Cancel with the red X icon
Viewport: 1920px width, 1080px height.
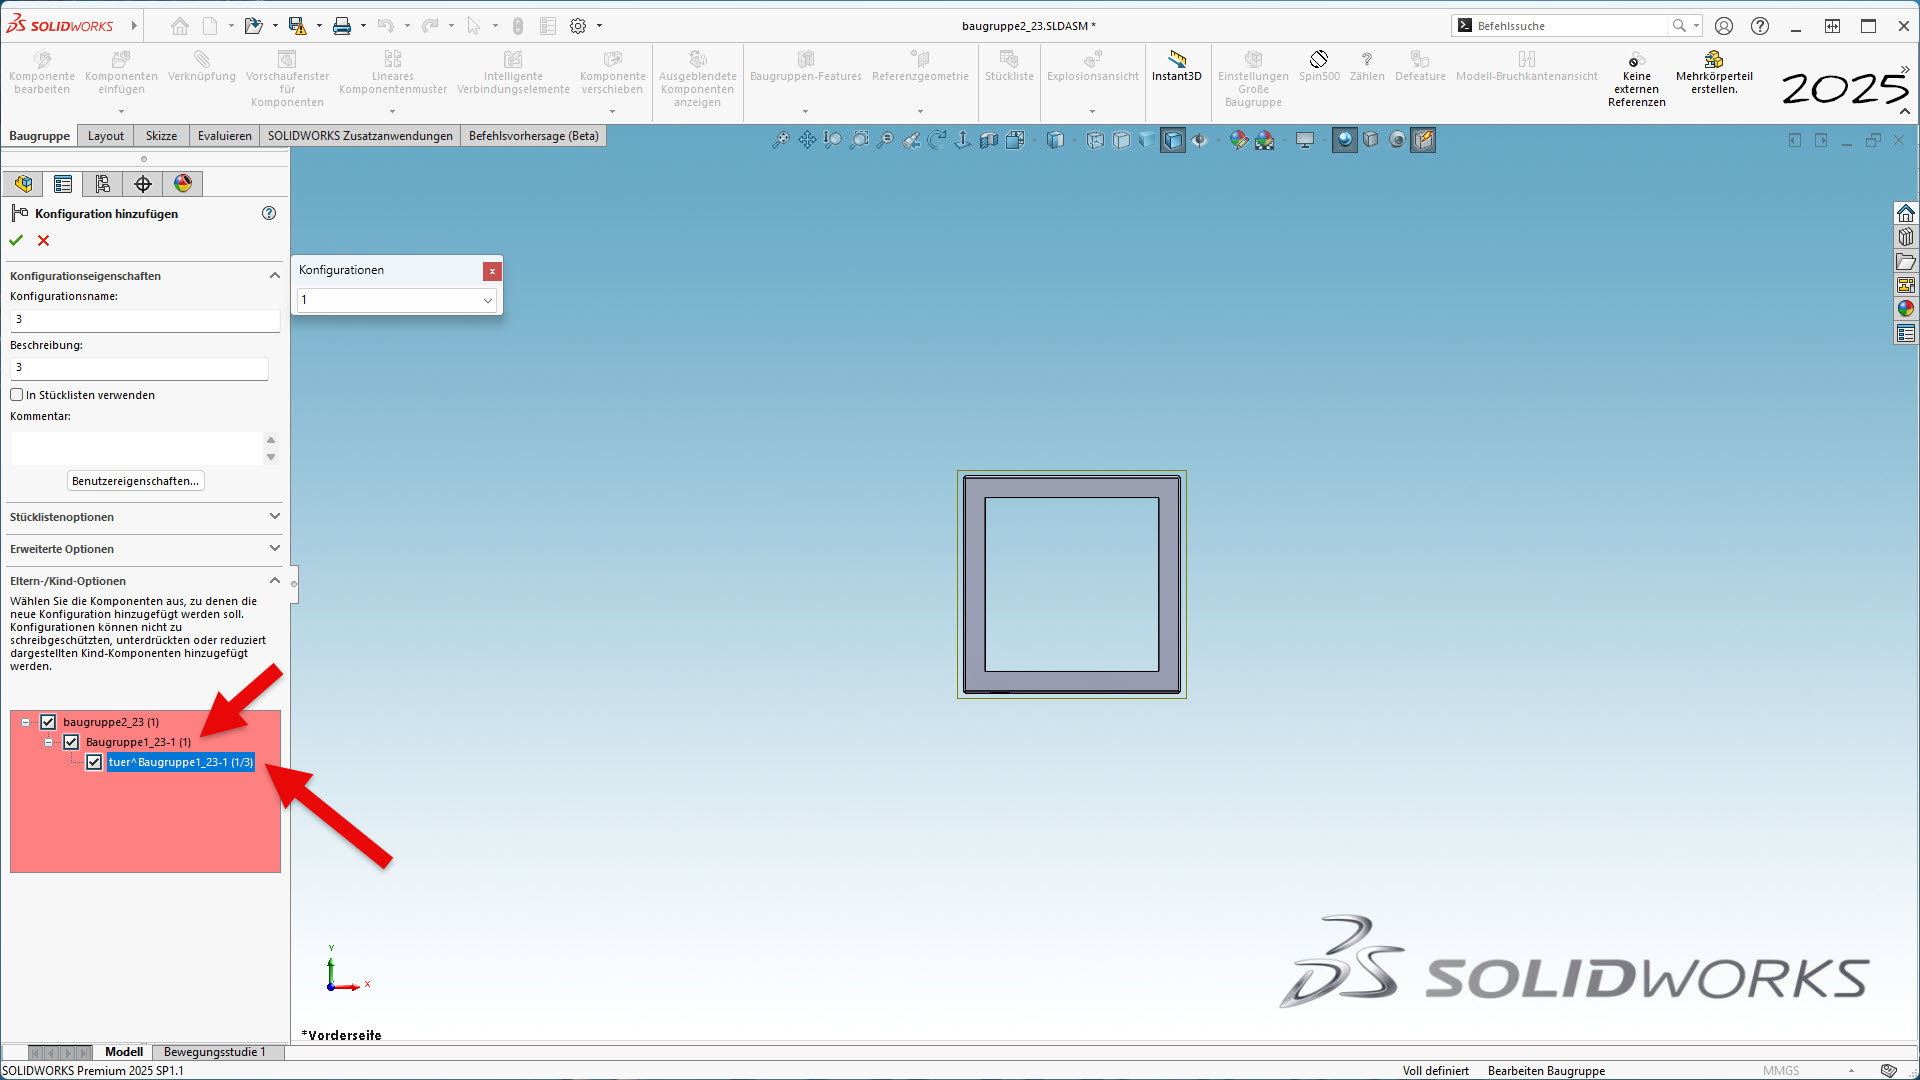coord(43,240)
